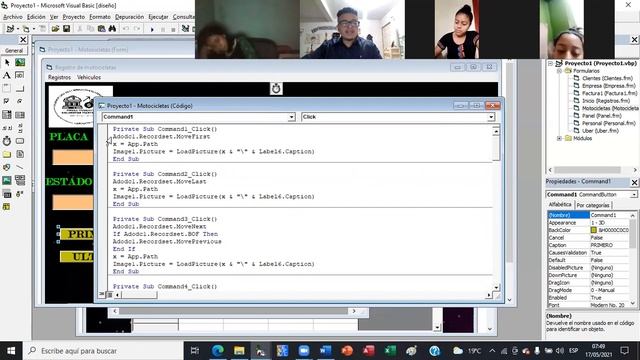Expand the Módulos folder node
This screenshot has width=640, height=360.
pos(559,138)
